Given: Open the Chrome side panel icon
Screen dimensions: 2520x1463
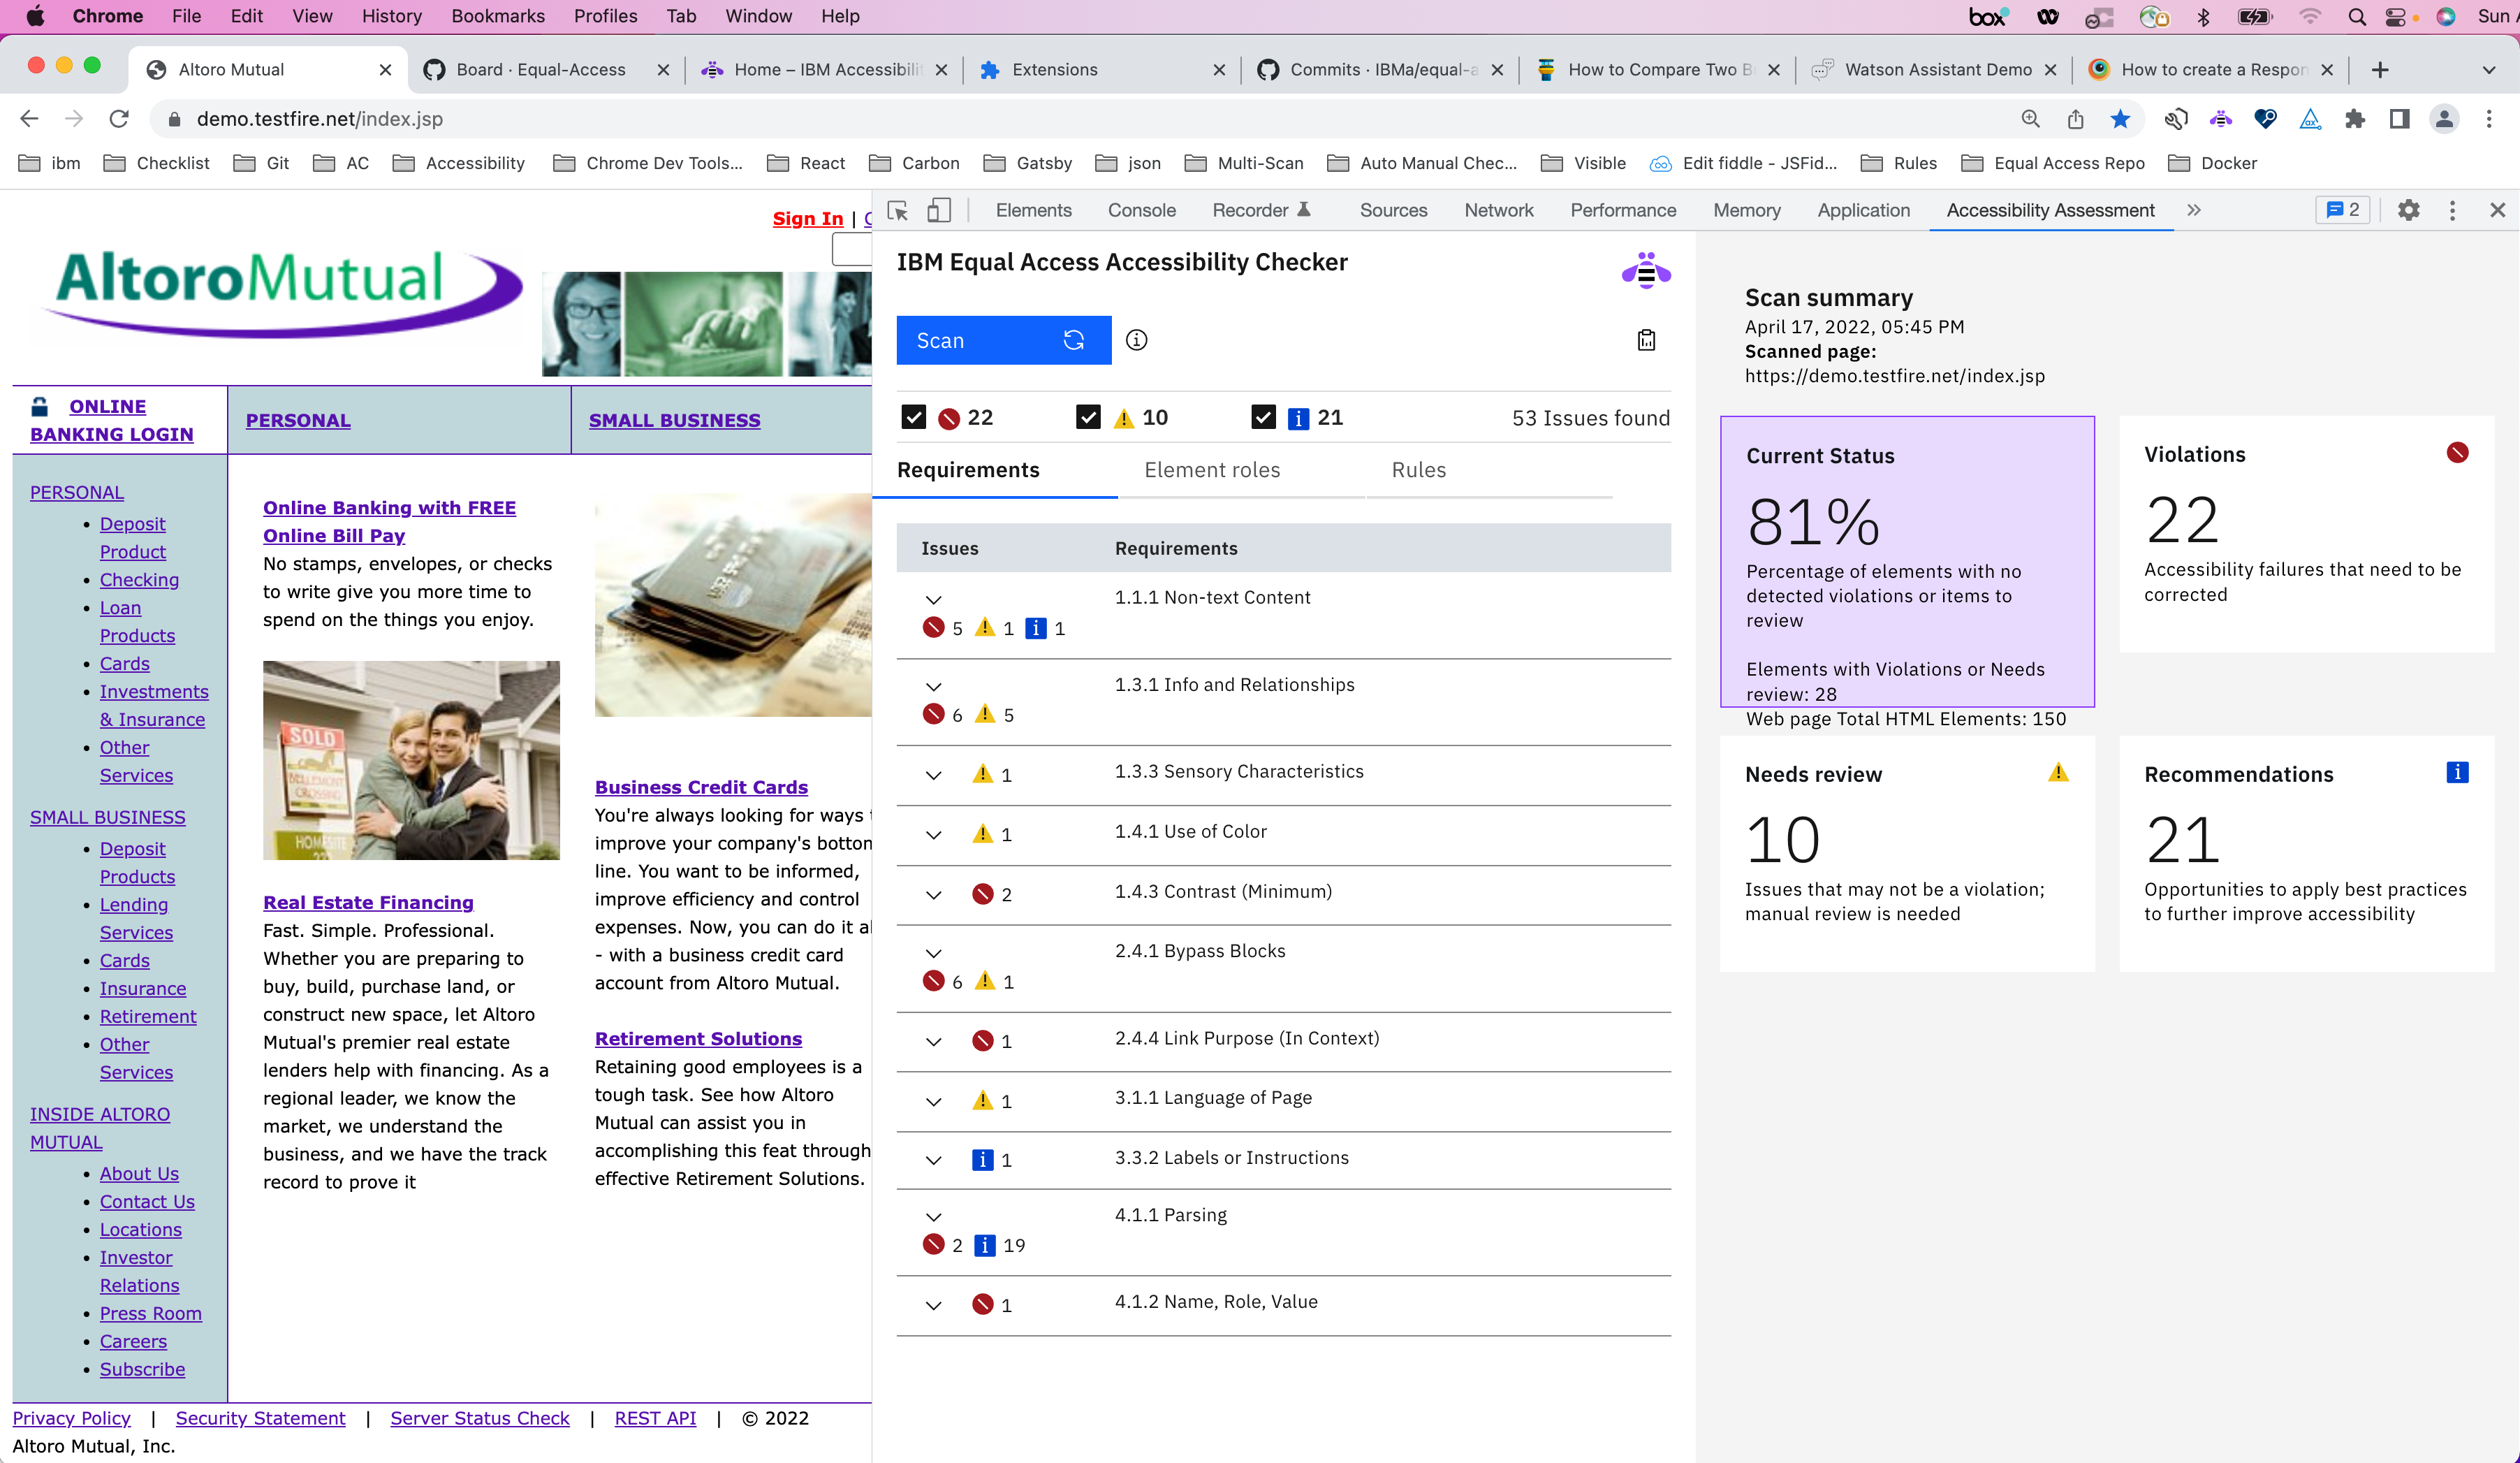Looking at the screenshot, I should coord(2398,119).
